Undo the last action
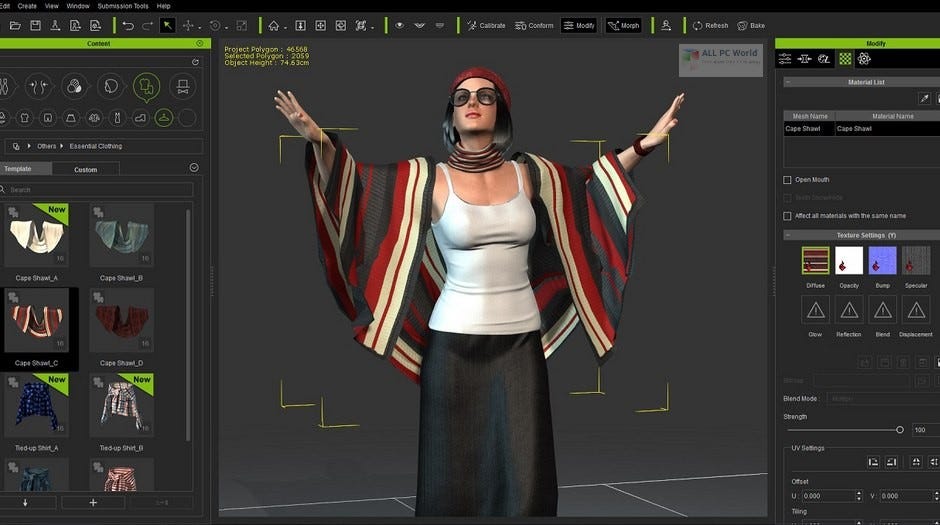The height and width of the screenshot is (525, 940). coord(128,26)
